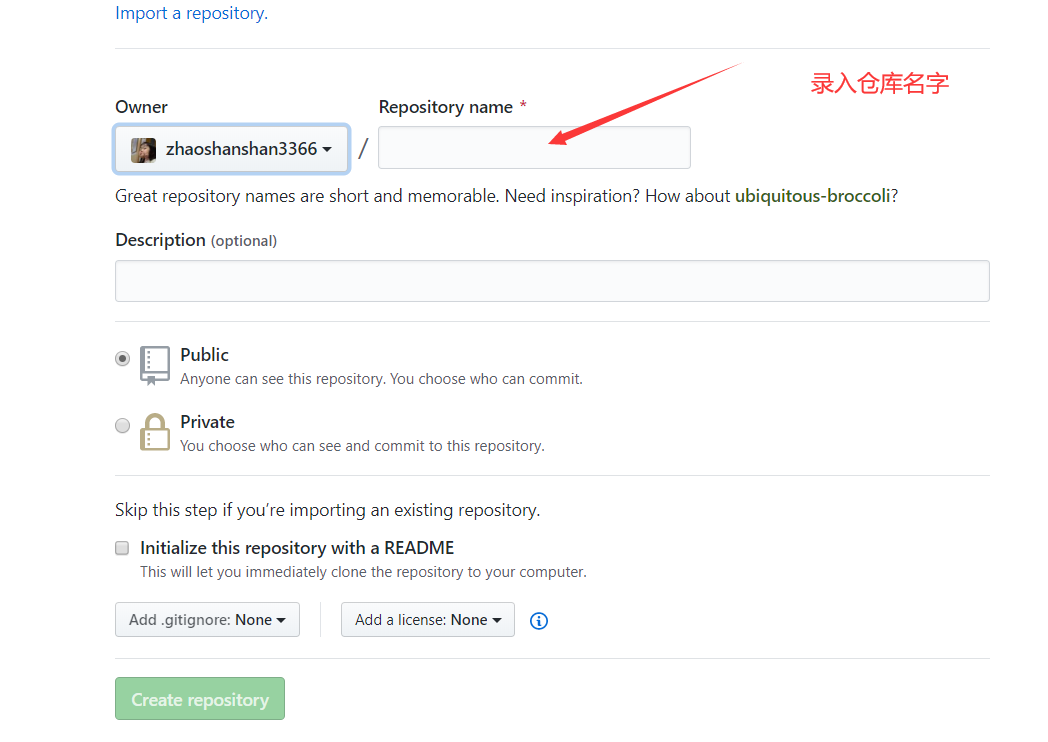Focus the Description text field
1048x742 pixels.
coord(552,281)
